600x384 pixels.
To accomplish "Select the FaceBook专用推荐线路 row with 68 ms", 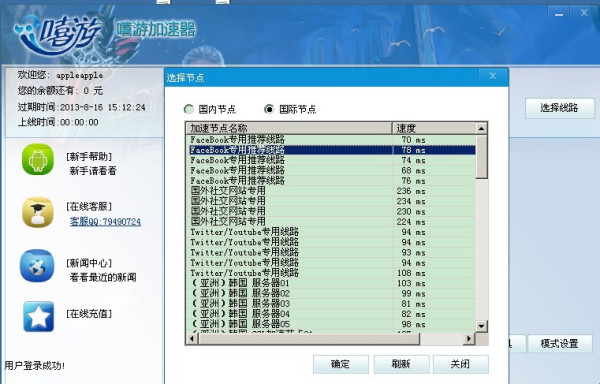I will (x=331, y=170).
